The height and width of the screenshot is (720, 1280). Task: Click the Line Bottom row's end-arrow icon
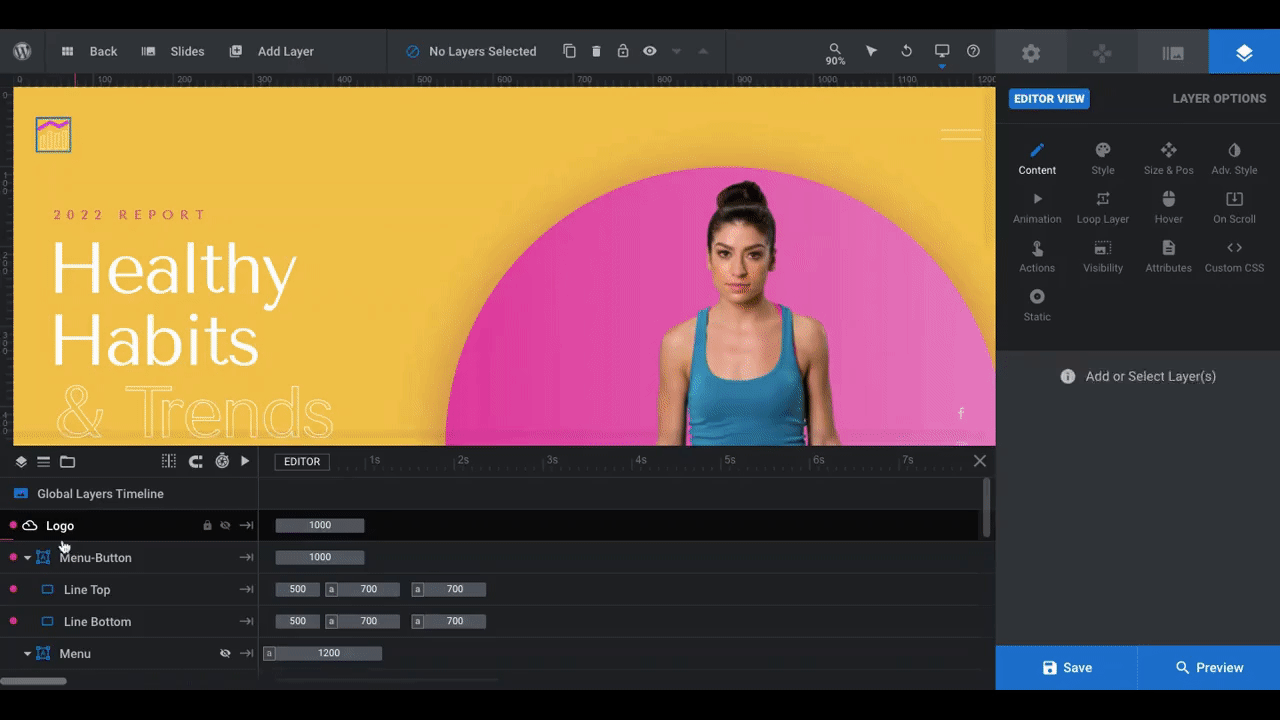pos(246,622)
